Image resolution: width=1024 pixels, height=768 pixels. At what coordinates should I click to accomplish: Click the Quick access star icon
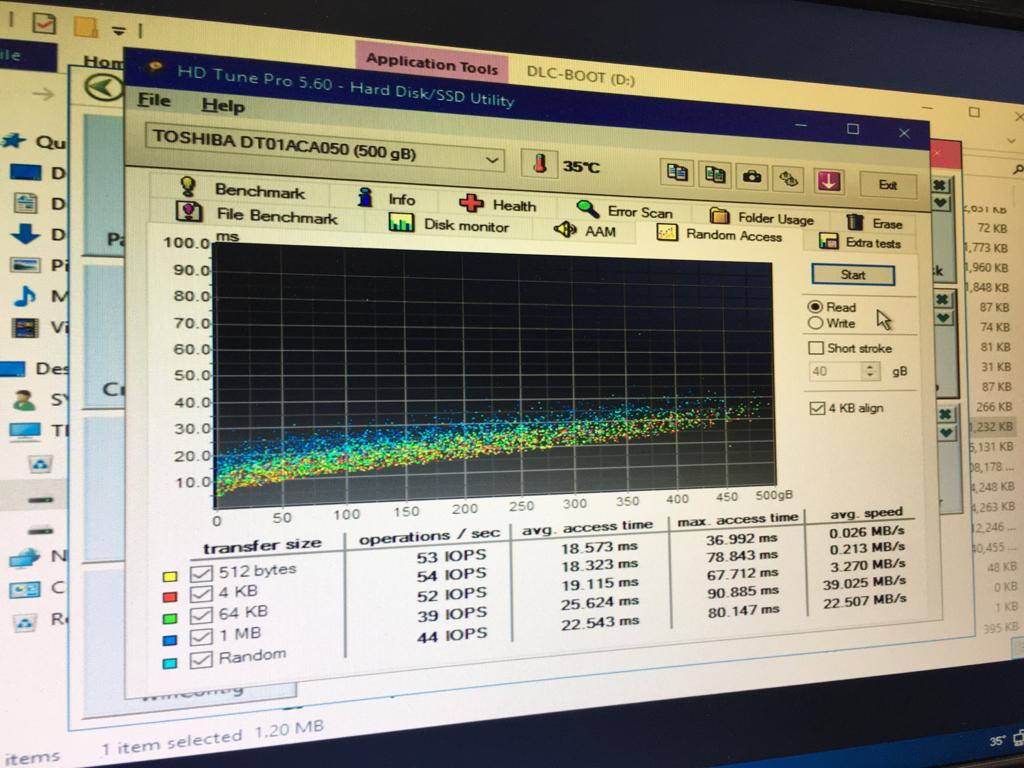coord(14,139)
